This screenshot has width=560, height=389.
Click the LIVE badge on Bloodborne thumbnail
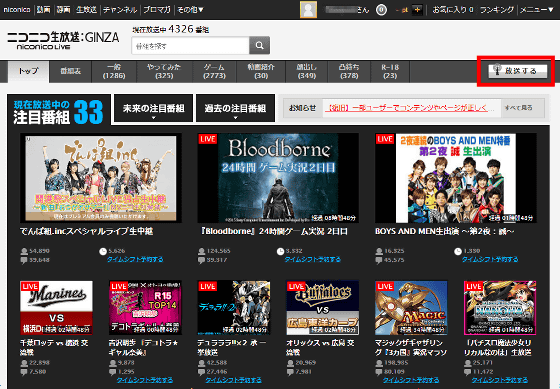click(x=208, y=139)
